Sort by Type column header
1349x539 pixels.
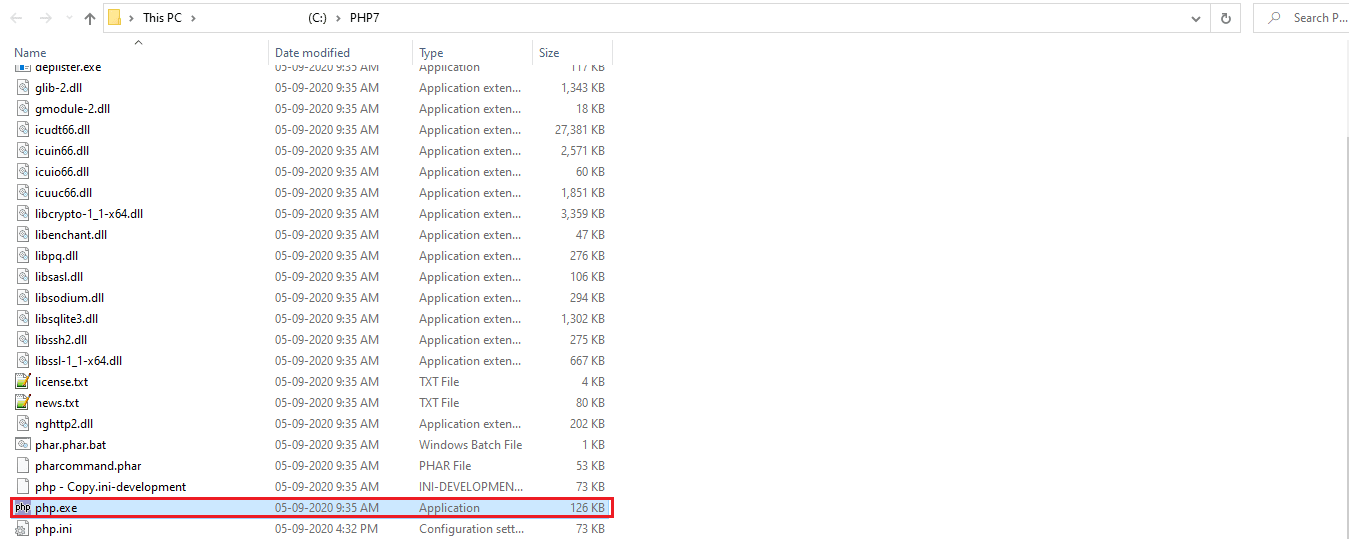coord(431,53)
